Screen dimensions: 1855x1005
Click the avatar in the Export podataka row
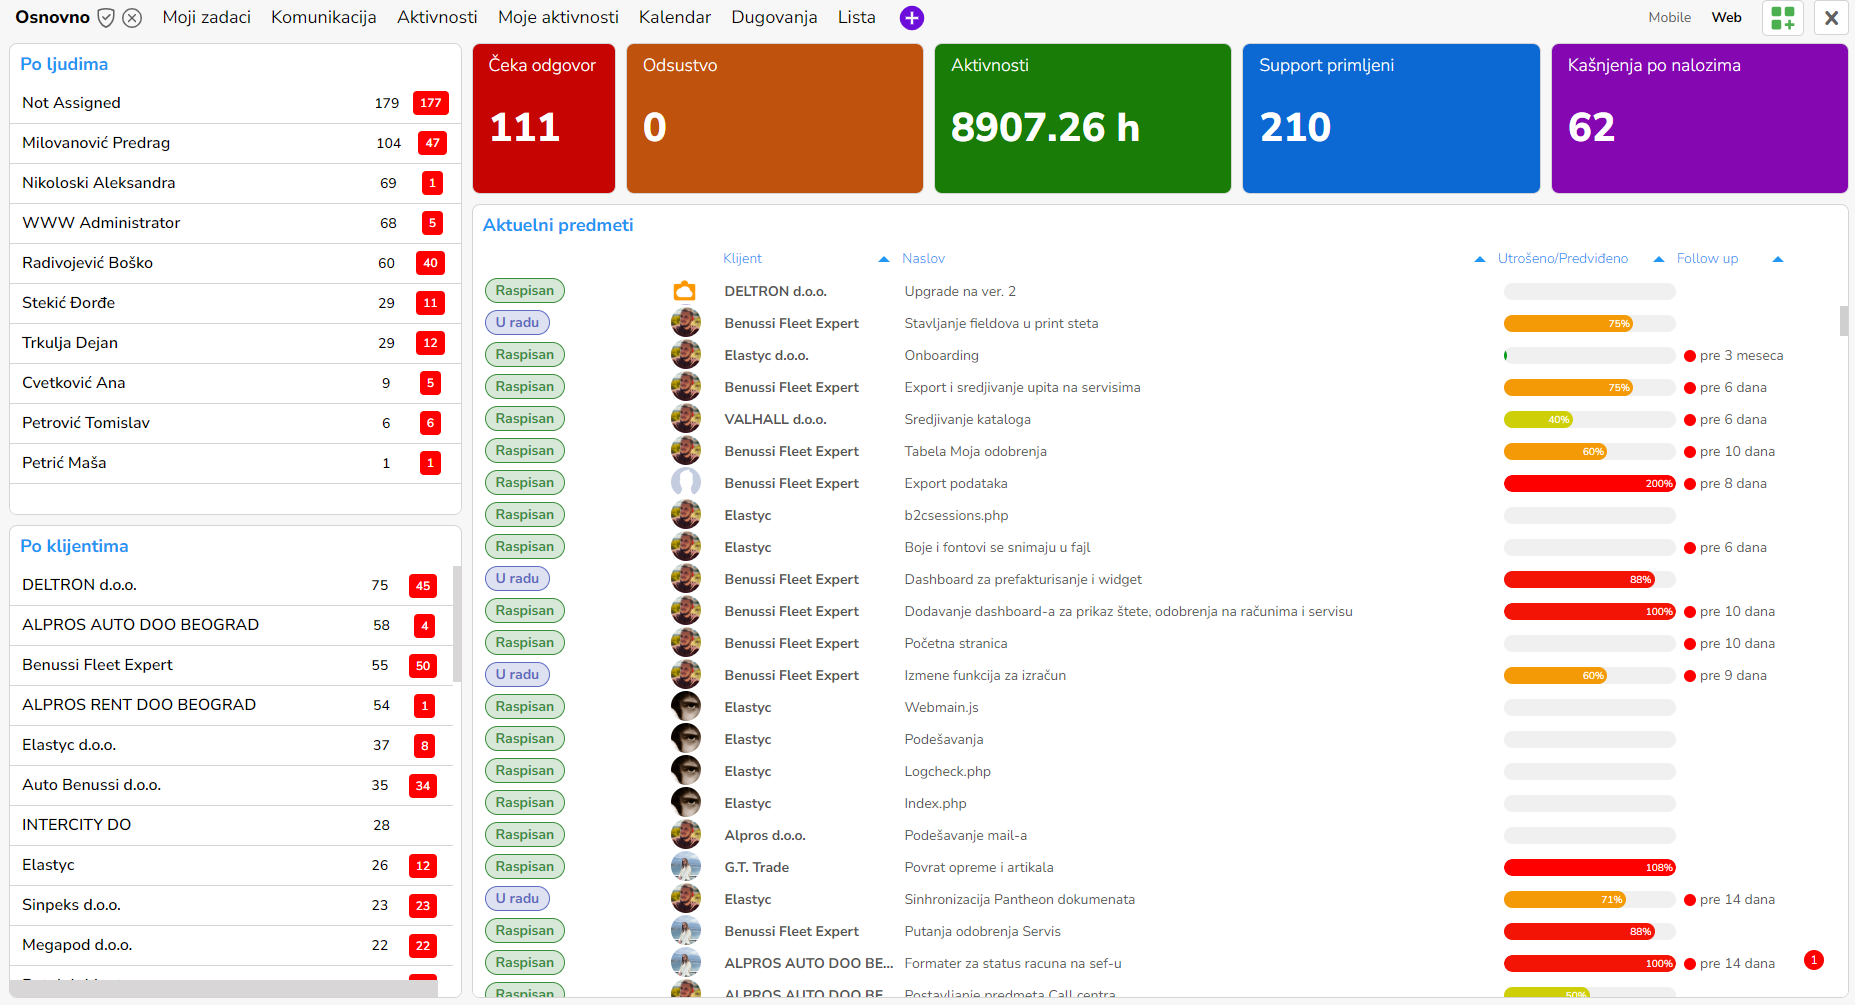pos(685,483)
